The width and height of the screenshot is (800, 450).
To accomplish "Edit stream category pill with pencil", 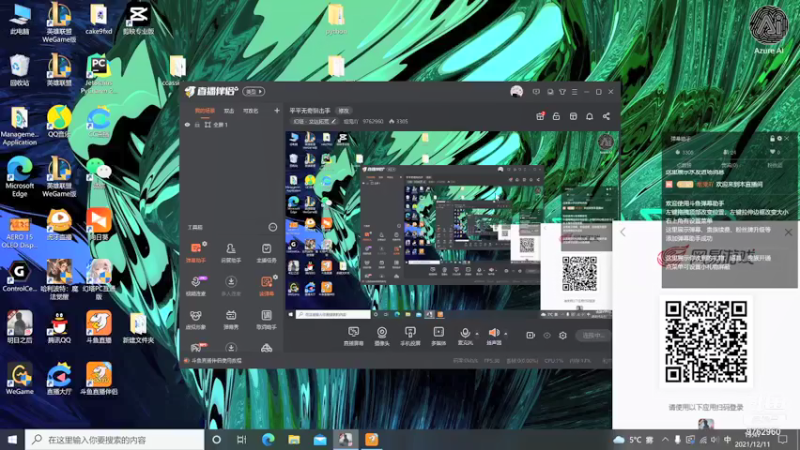I will [x=315, y=121].
